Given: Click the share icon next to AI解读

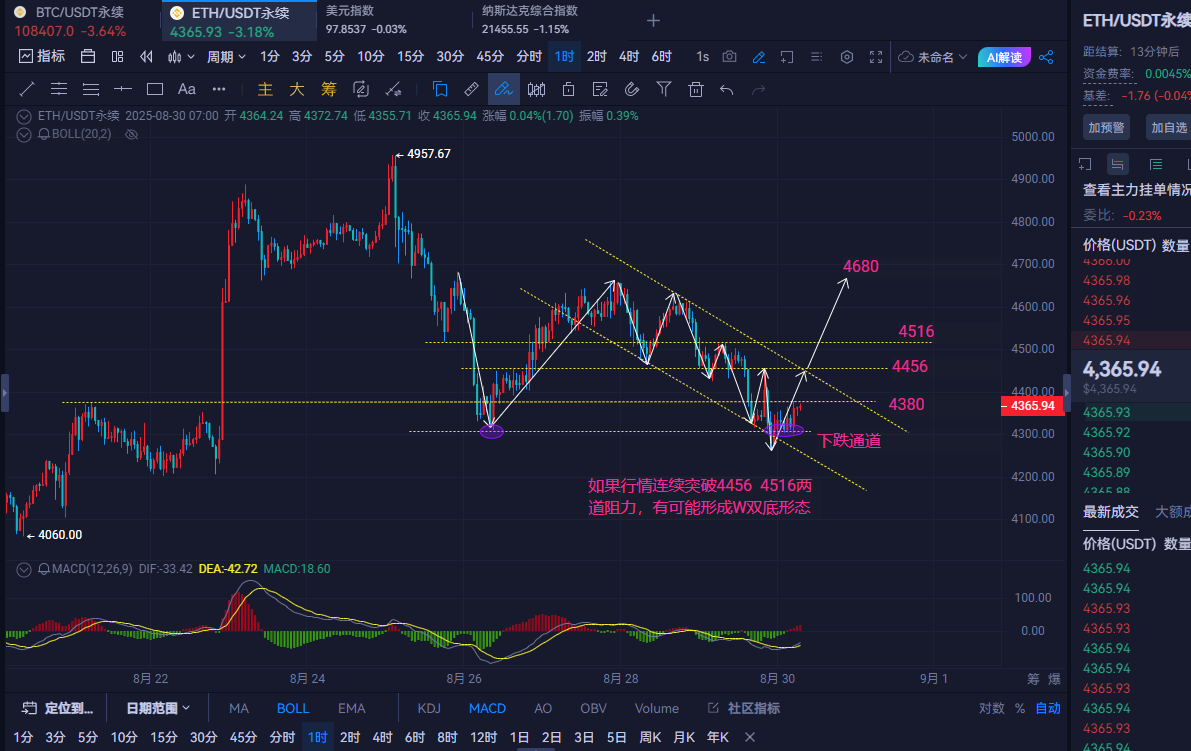Looking at the screenshot, I should (x=1046, y=57).
